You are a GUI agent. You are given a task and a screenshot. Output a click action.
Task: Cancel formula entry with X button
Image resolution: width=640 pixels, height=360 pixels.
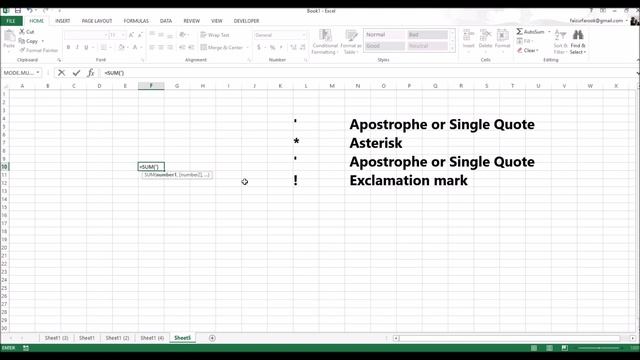(61, 73)
